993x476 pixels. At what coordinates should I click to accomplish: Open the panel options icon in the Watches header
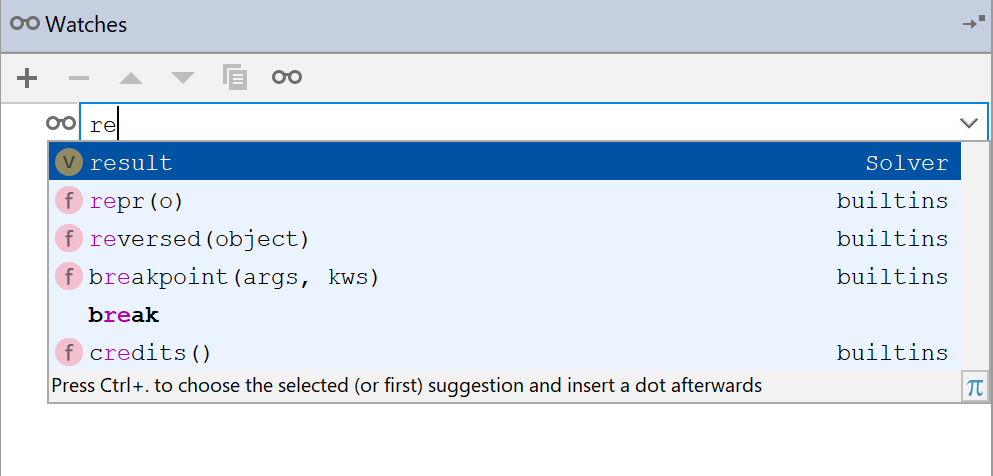tap(974, 23)
